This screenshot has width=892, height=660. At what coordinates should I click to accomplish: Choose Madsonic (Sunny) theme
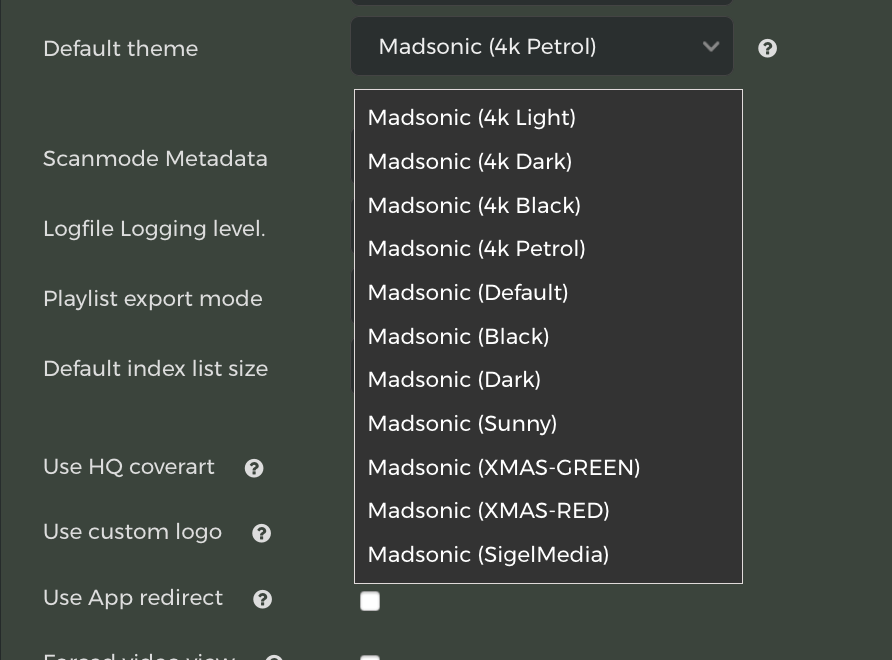coord(462,424)
